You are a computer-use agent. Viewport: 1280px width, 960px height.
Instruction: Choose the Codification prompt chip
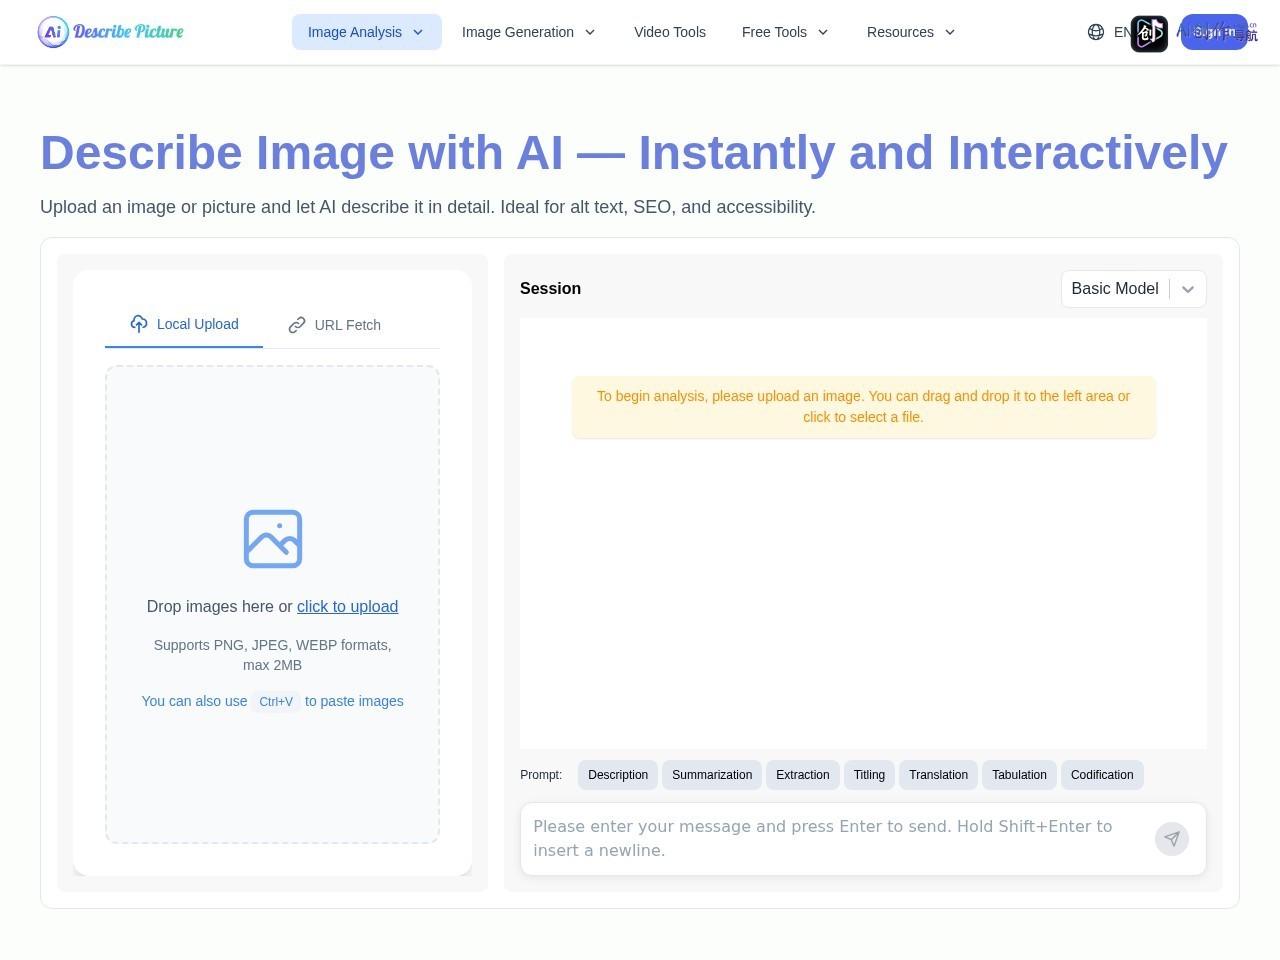[1102, 775]
